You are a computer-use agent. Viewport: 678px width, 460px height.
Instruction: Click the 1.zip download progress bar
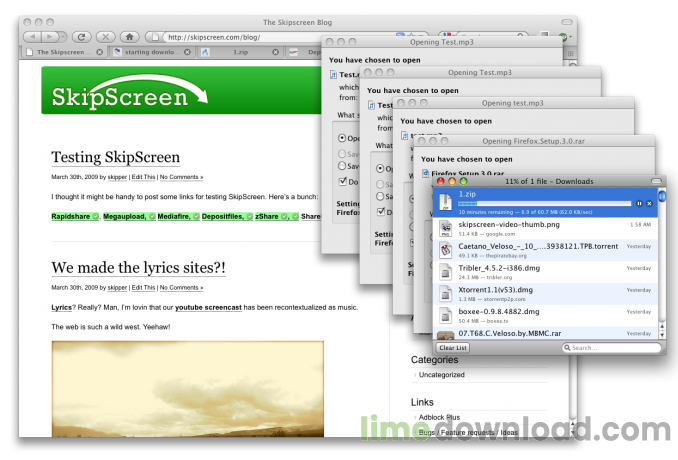544,203
